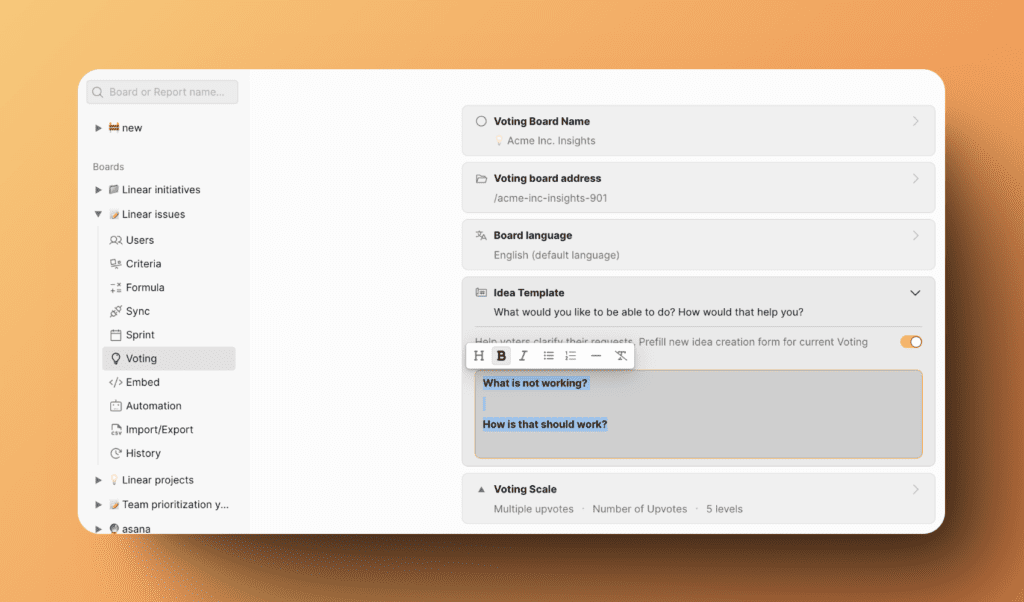Click the Sprint calendar icon
The image size is (1024, 602).
[x=115, y=334]
